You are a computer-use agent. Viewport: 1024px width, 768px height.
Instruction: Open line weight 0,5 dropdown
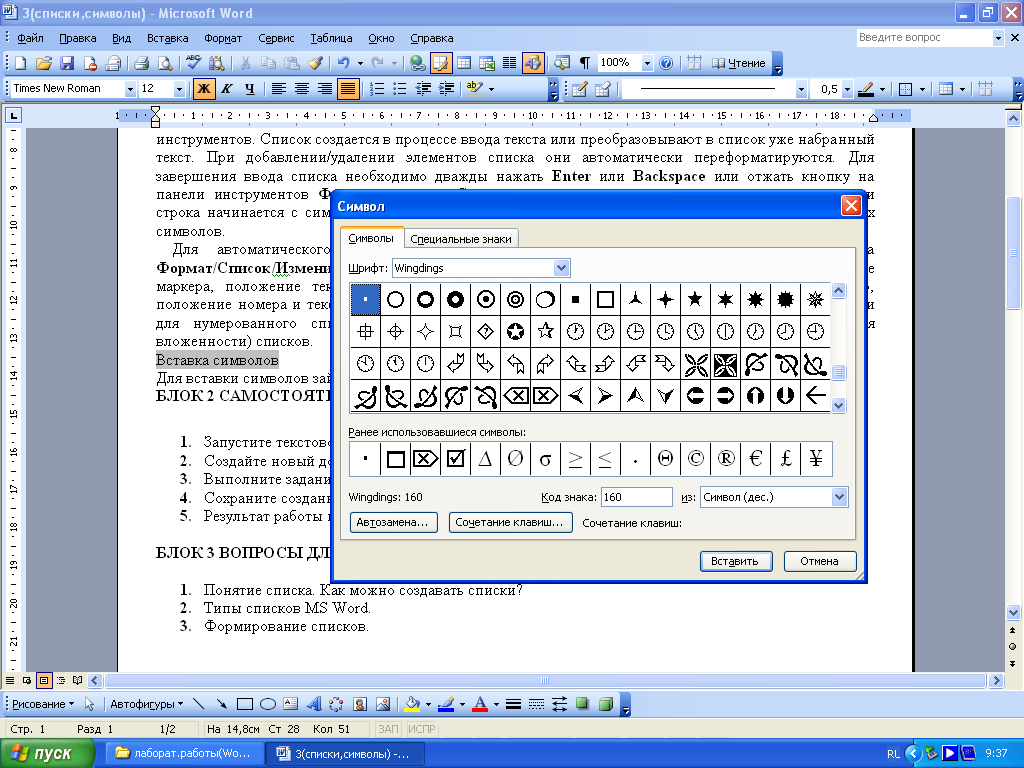[847, 89]
